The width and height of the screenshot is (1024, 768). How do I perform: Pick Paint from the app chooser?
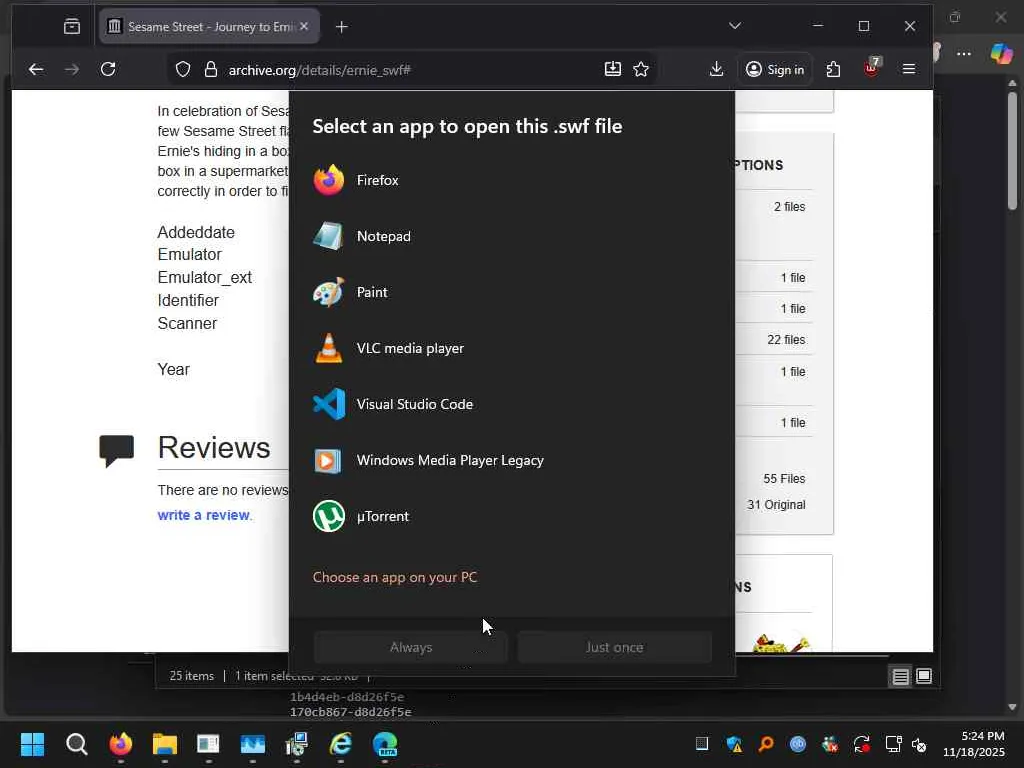point(512,292)
